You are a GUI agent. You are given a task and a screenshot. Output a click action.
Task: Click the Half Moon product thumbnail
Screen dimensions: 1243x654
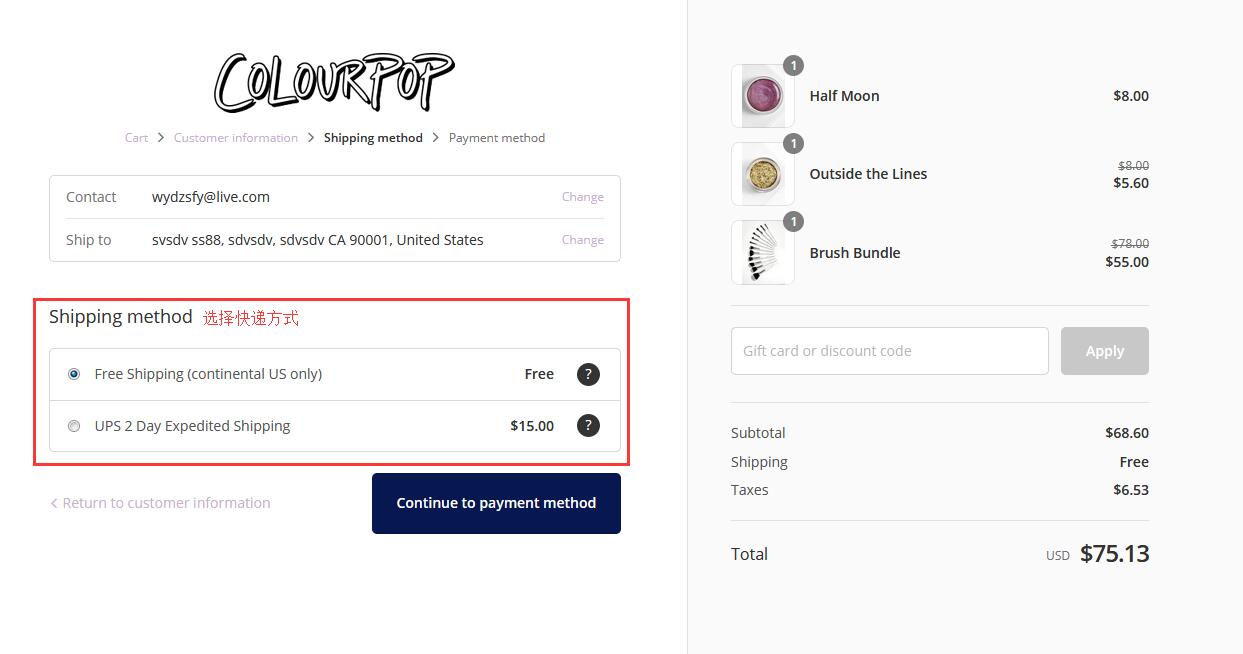763,96
